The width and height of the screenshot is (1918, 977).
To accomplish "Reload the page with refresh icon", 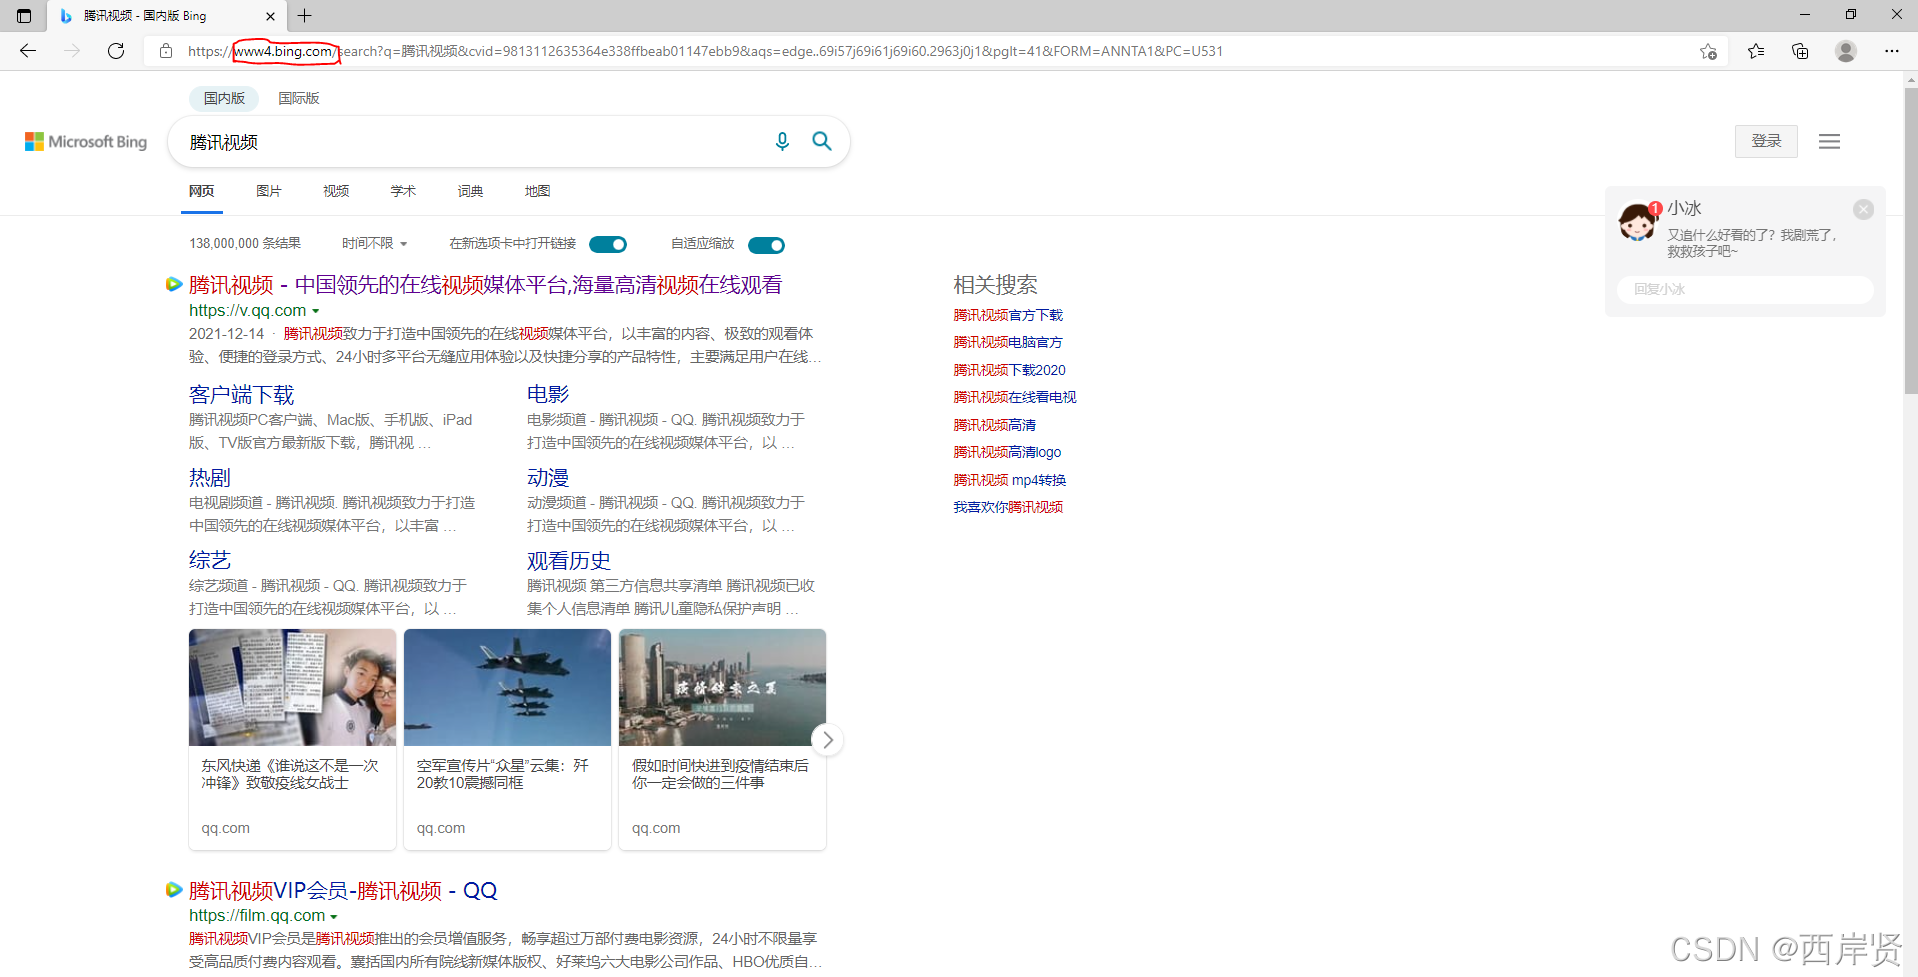I will pyautogui.click(x=116, y=51).
